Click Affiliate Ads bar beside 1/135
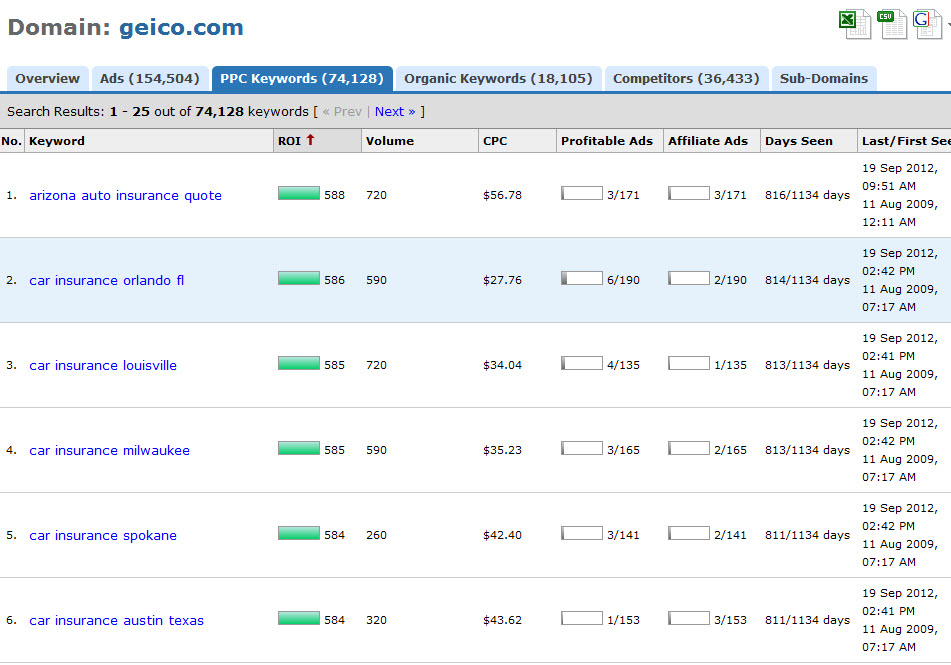951x665 pixels. pos(688,363)
